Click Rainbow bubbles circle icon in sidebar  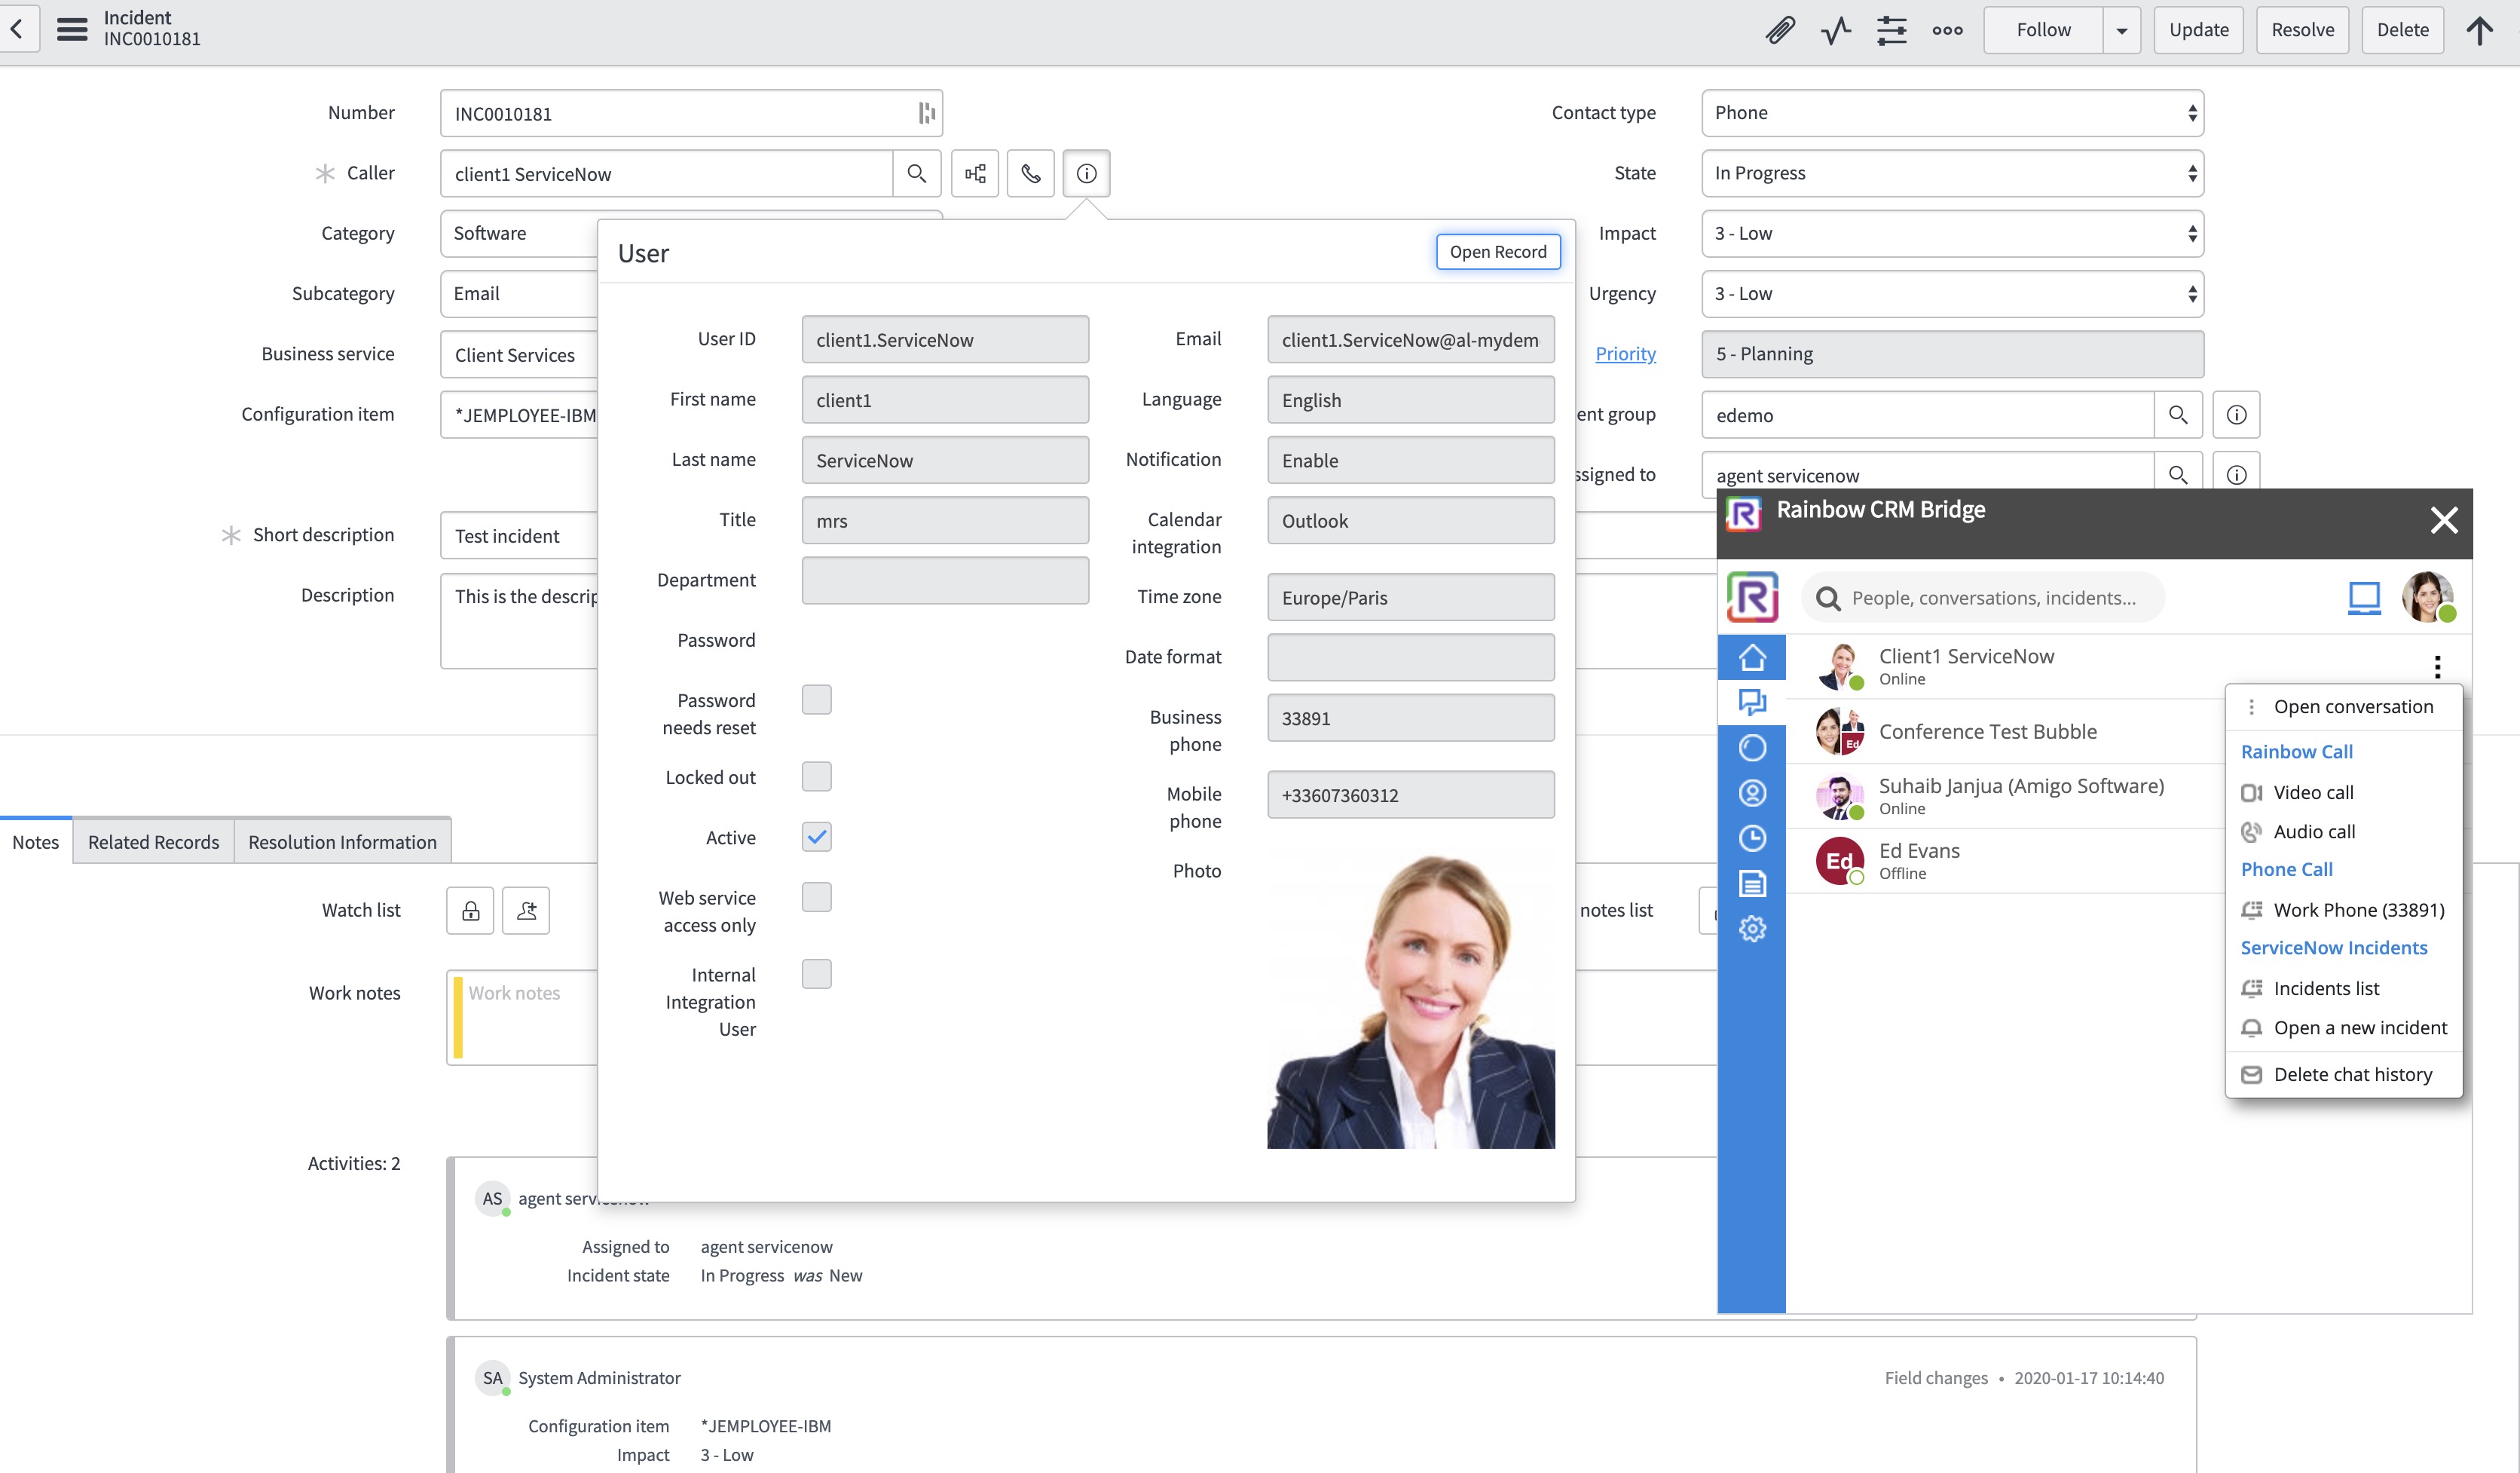click(1752, 747)
